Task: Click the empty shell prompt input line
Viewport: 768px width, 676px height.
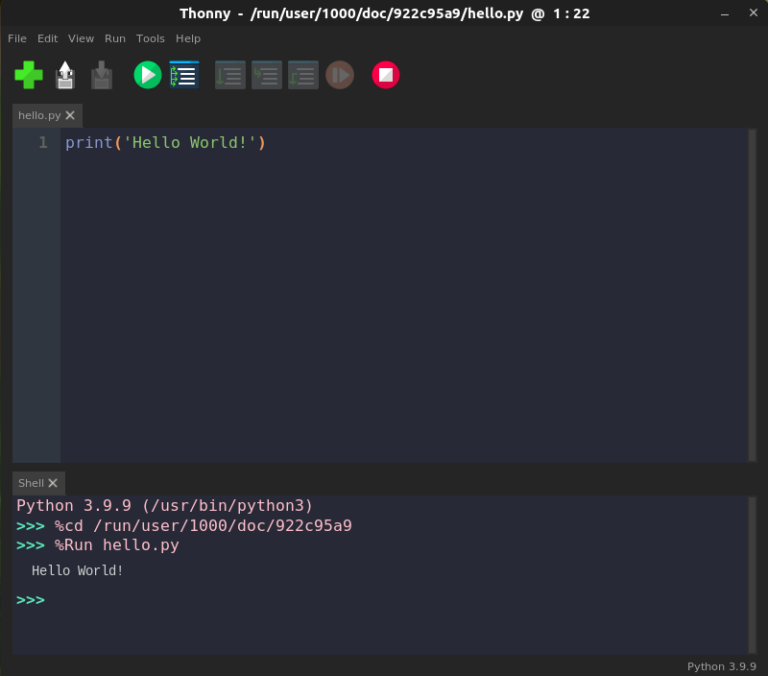Action: click(300, 600)
